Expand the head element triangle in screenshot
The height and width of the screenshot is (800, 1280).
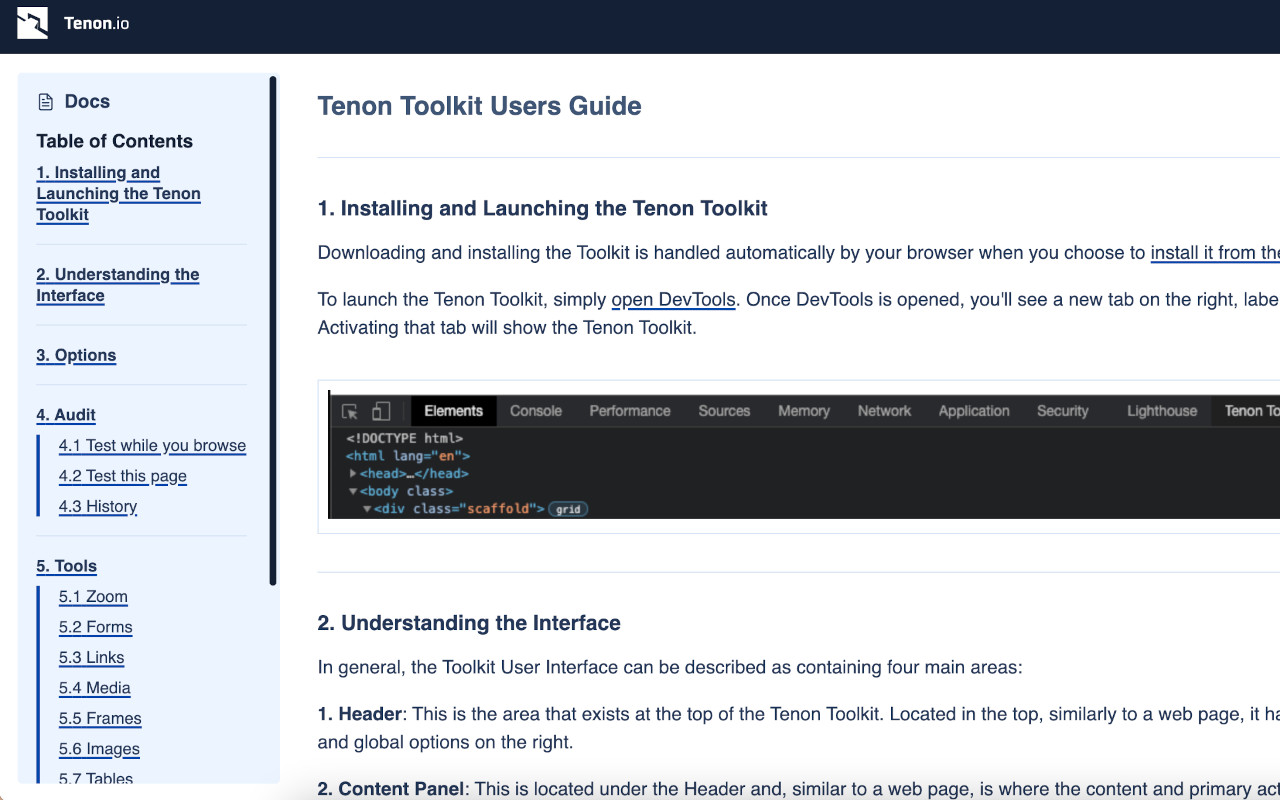(x=353, y=473)
